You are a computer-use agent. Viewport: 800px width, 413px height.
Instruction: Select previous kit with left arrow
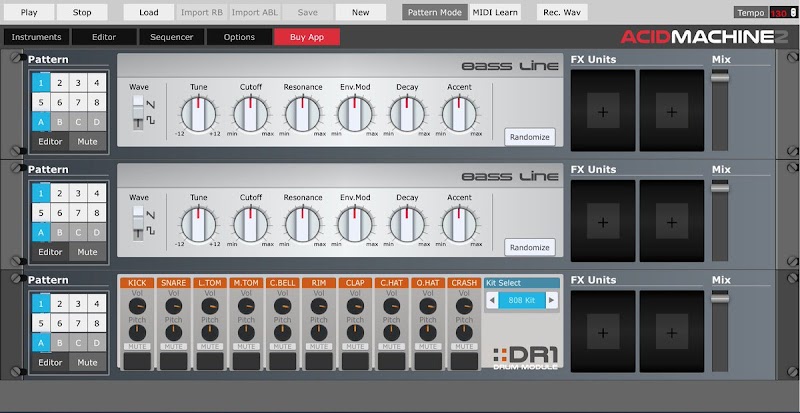[491, 300]
